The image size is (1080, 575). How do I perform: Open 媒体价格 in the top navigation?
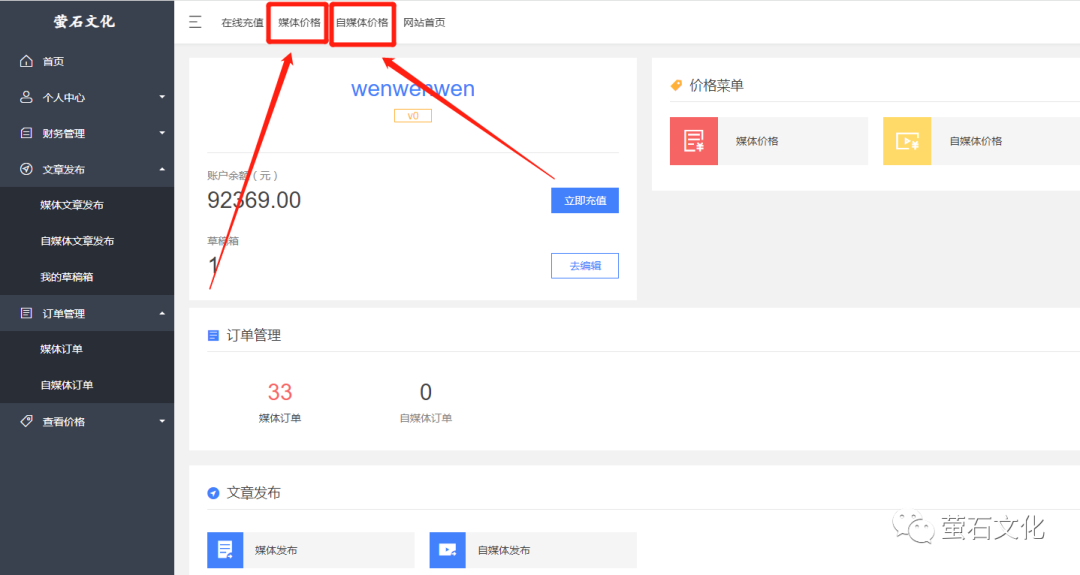pyautogui.click(x=299, y=23)
